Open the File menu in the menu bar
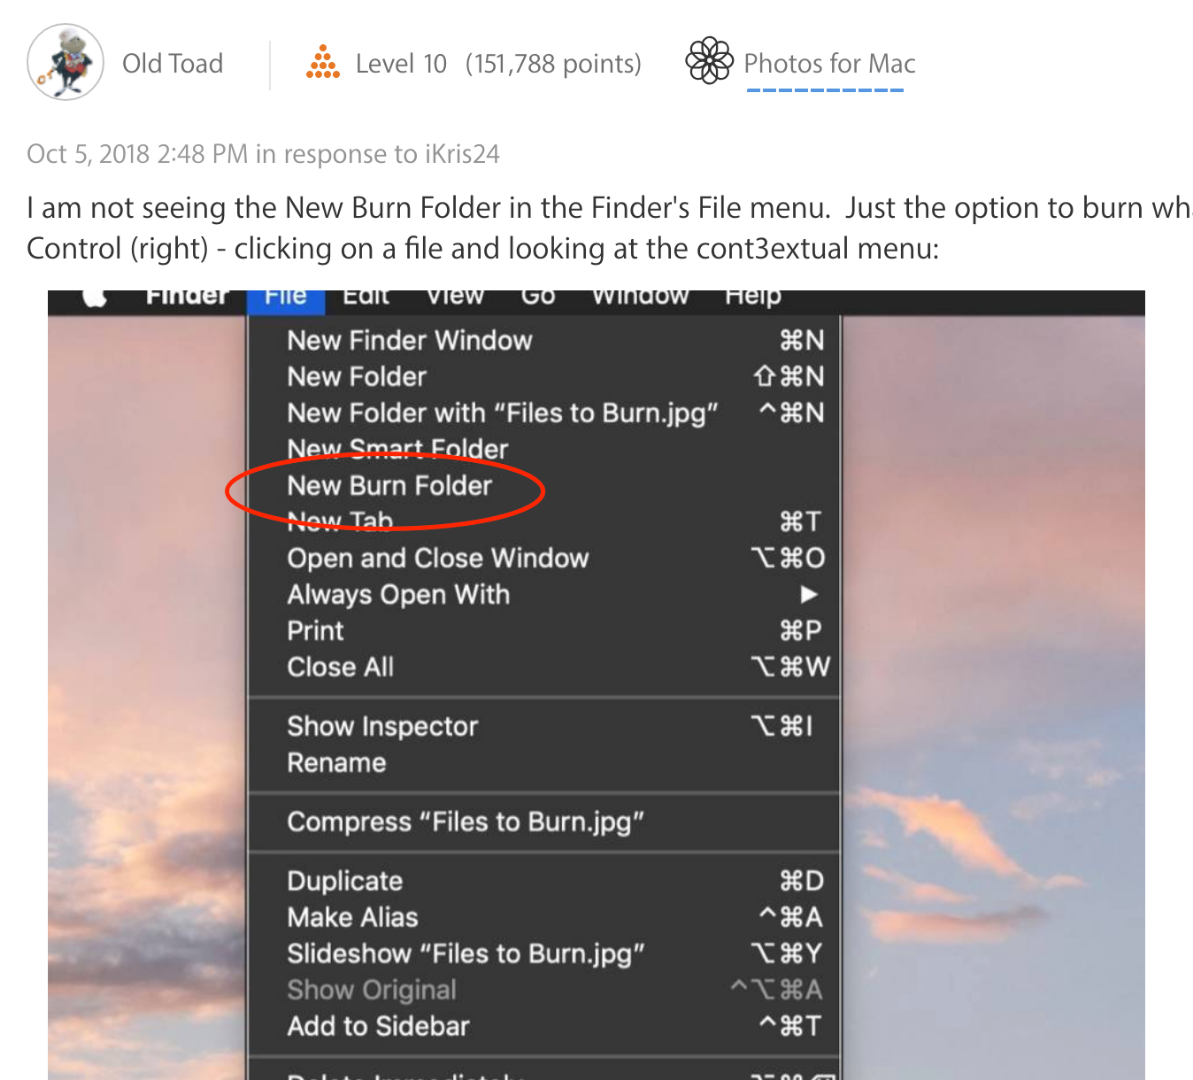Image resolution: width=1193 pixels, height=1080 pixels. (286, 297)
